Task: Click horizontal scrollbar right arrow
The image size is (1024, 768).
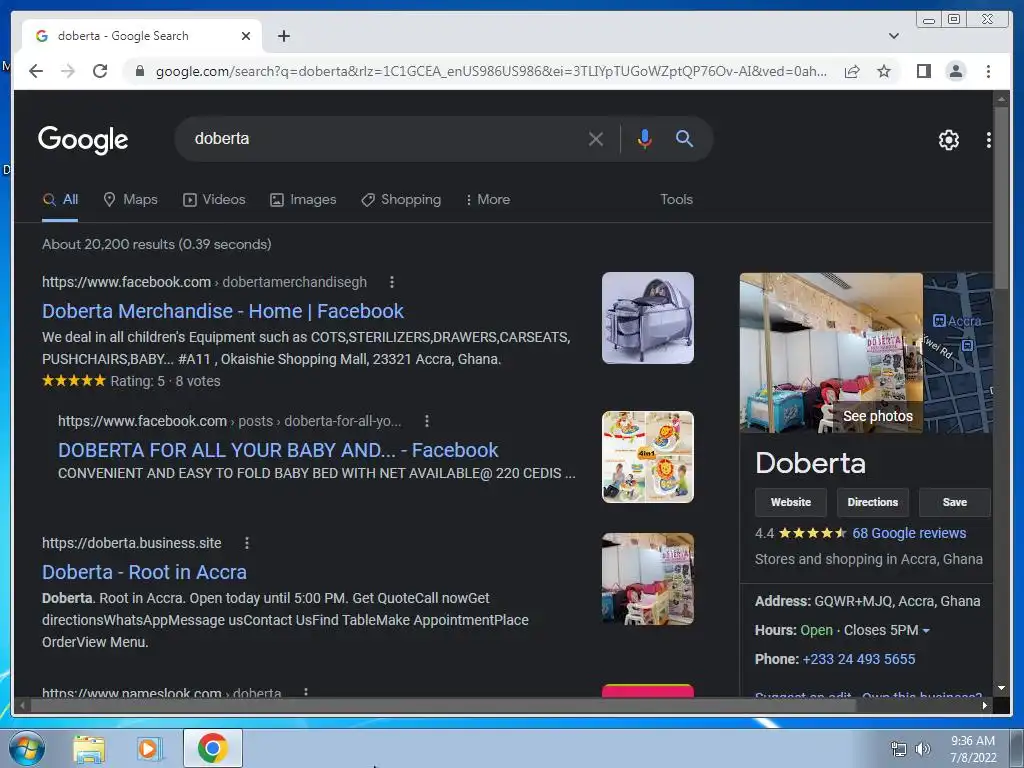Action: tap(985, 705)
